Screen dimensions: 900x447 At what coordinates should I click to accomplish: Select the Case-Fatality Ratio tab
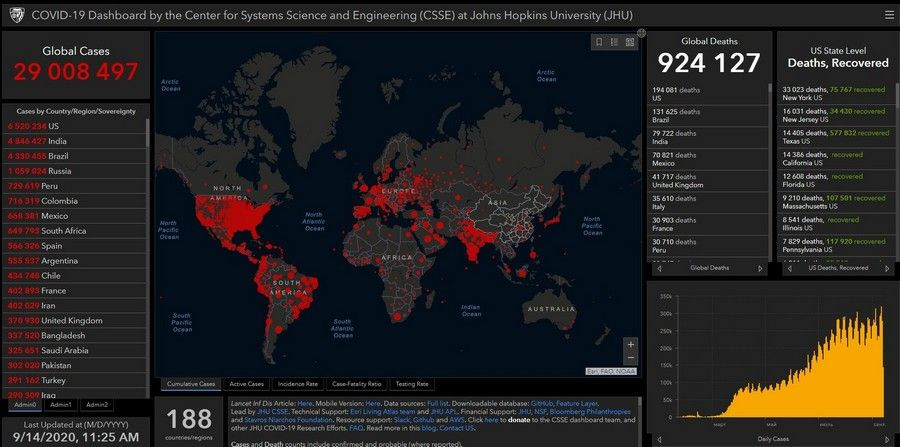(x=356, y=384)
